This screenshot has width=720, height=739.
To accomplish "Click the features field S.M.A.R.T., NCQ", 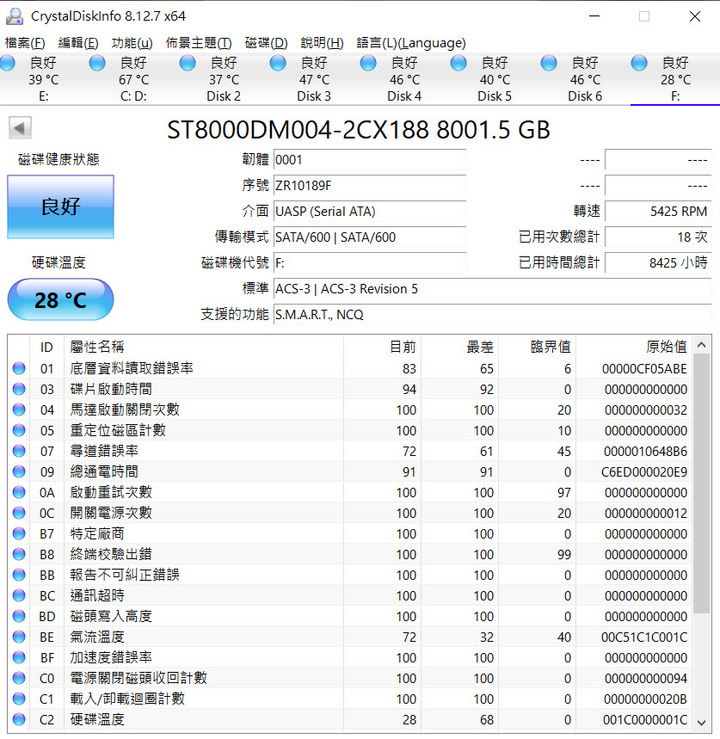I will [492, 314].
